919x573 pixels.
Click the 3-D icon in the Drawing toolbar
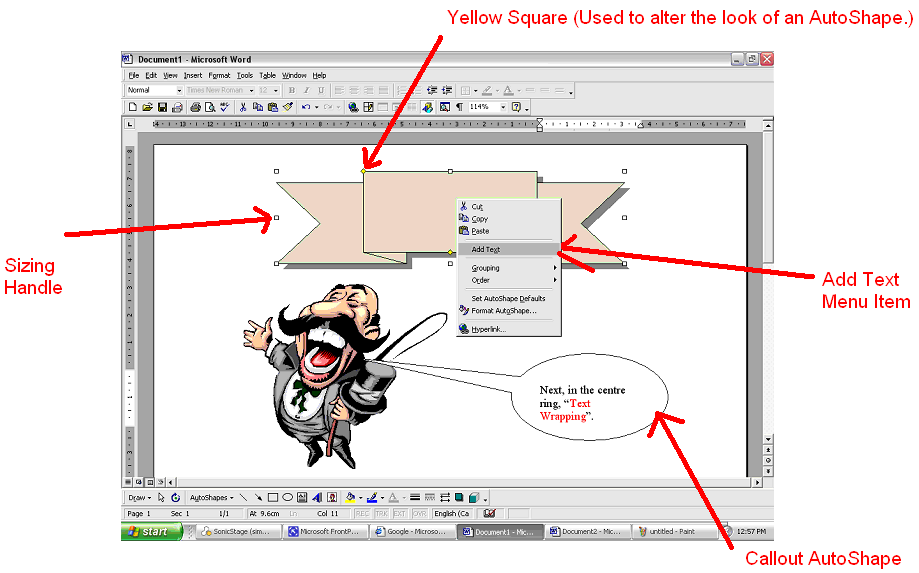[474, 497]
